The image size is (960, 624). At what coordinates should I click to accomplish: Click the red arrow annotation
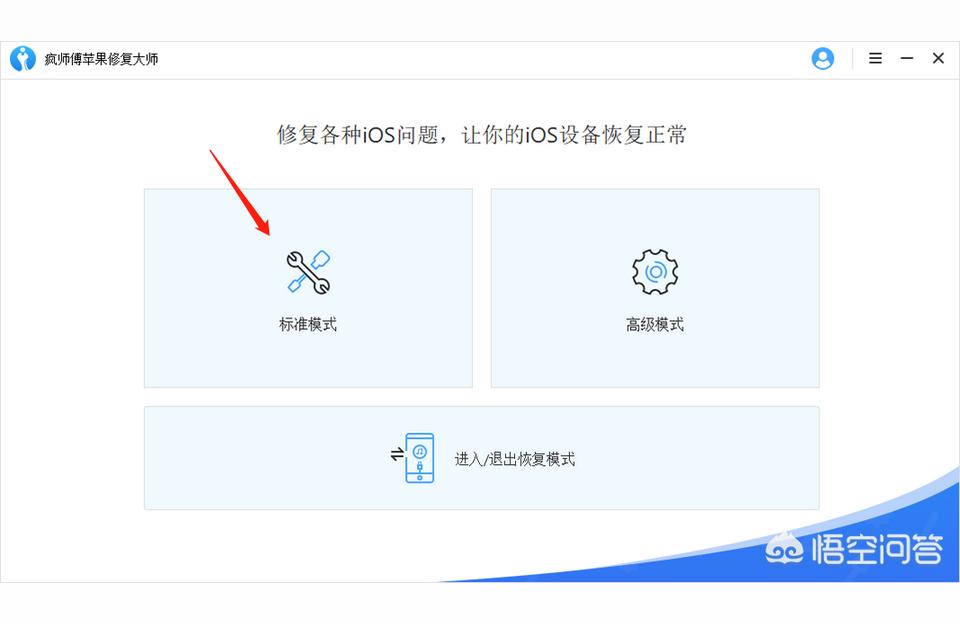[239, 192]
